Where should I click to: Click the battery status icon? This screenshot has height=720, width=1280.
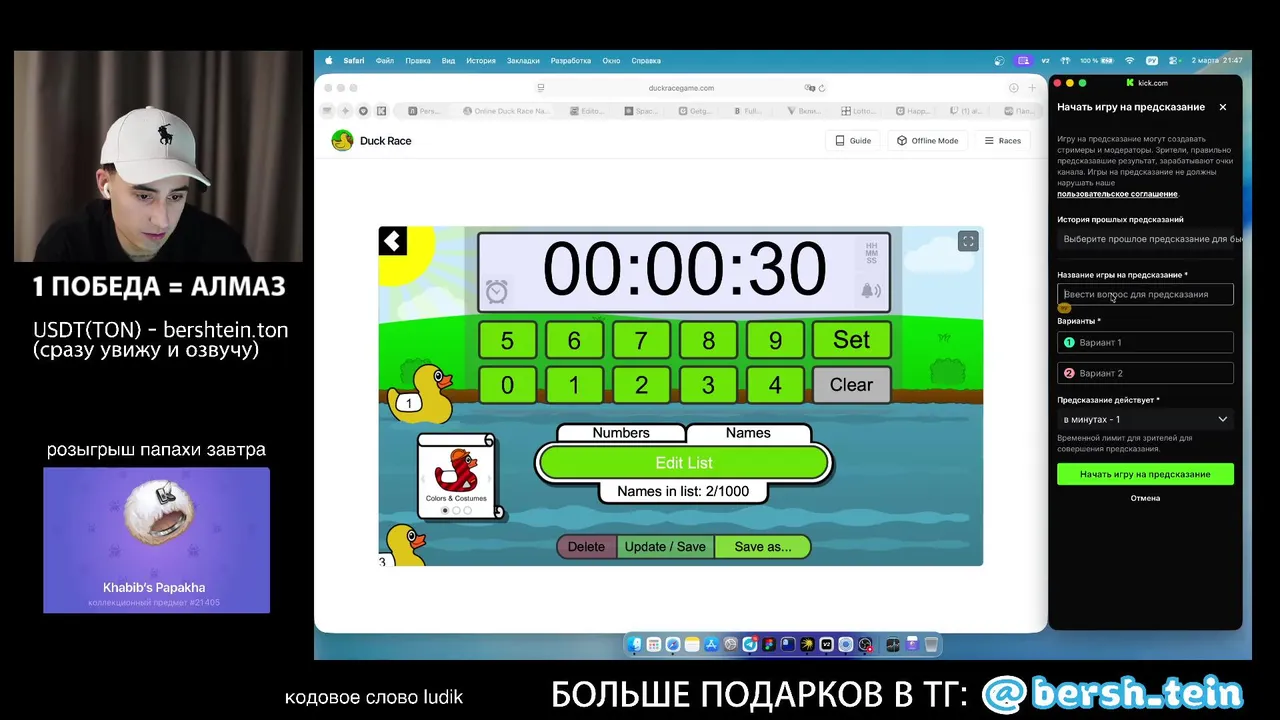1108,60
